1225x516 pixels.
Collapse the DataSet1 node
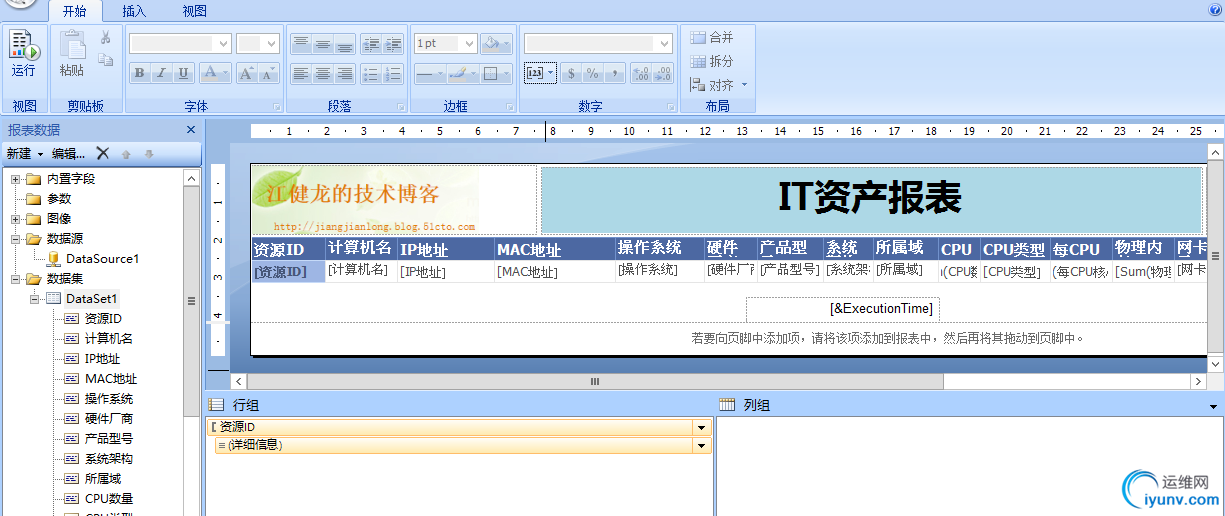35,299
